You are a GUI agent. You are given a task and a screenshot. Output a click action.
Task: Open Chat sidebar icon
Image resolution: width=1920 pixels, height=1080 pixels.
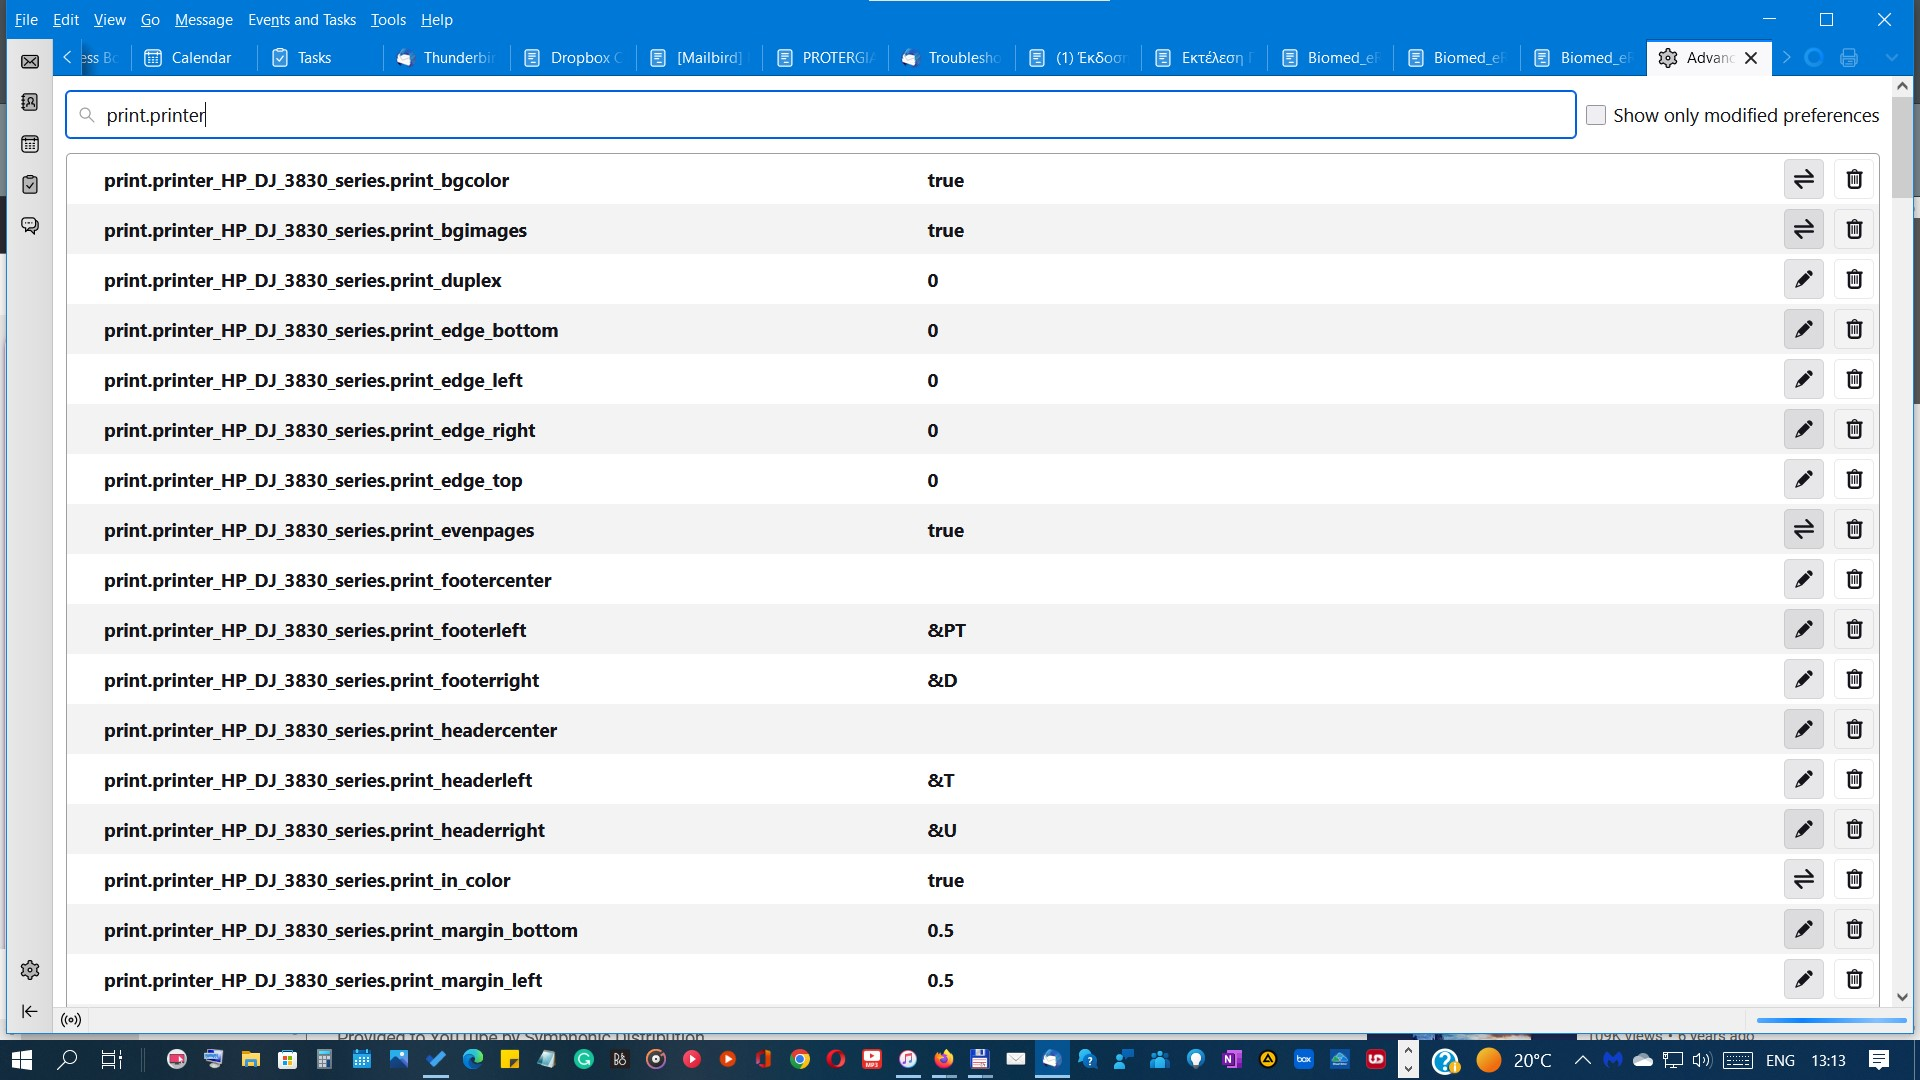tap(30, 226)
